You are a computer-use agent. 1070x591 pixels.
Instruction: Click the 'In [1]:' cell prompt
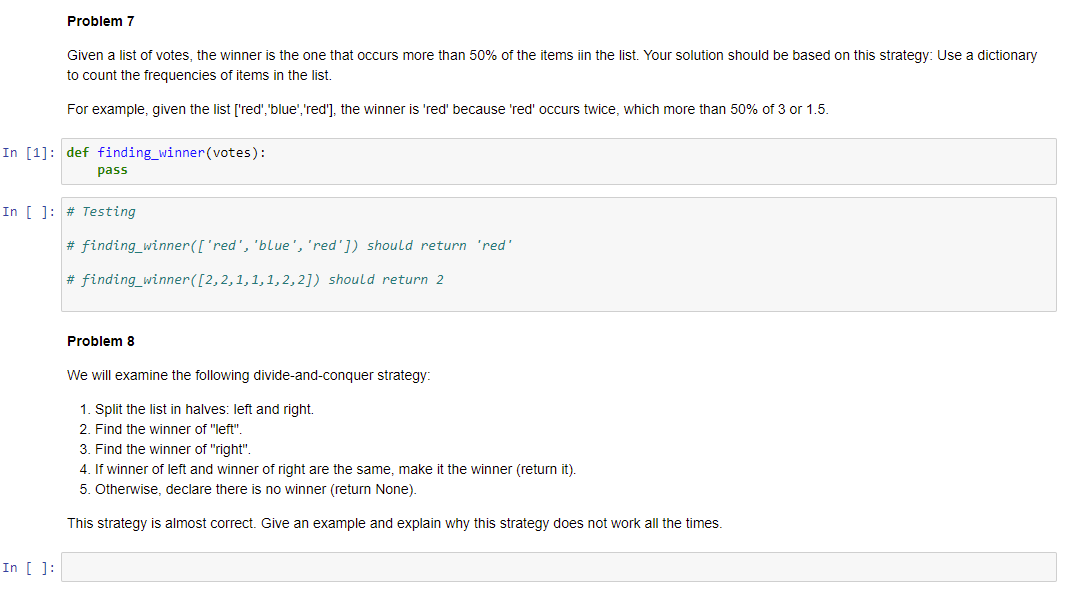point(29,153)
